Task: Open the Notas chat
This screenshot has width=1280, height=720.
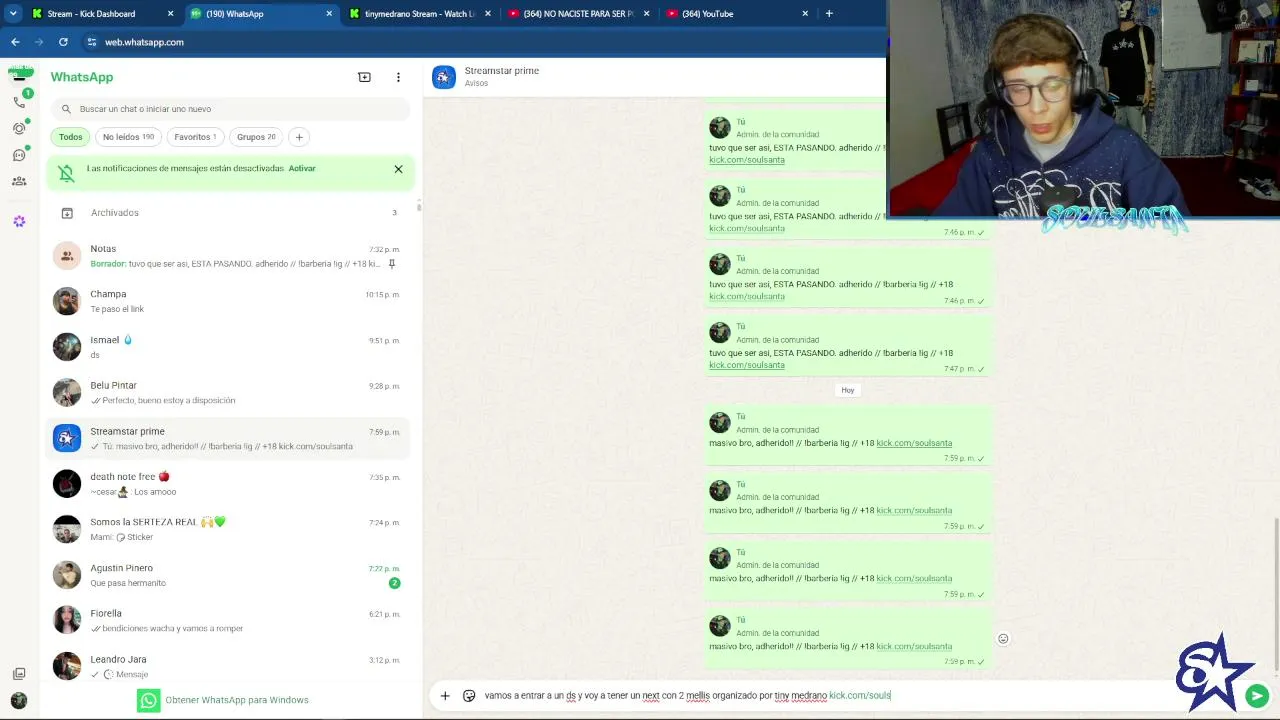Action: coord(229,256)
